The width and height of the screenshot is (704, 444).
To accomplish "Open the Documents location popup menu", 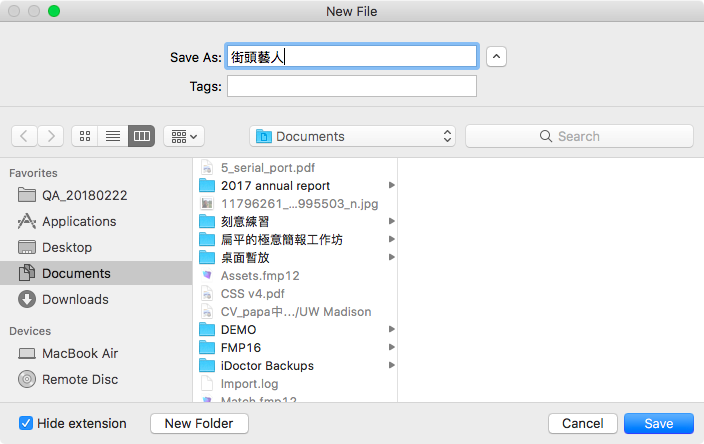I will coord(352,136).
